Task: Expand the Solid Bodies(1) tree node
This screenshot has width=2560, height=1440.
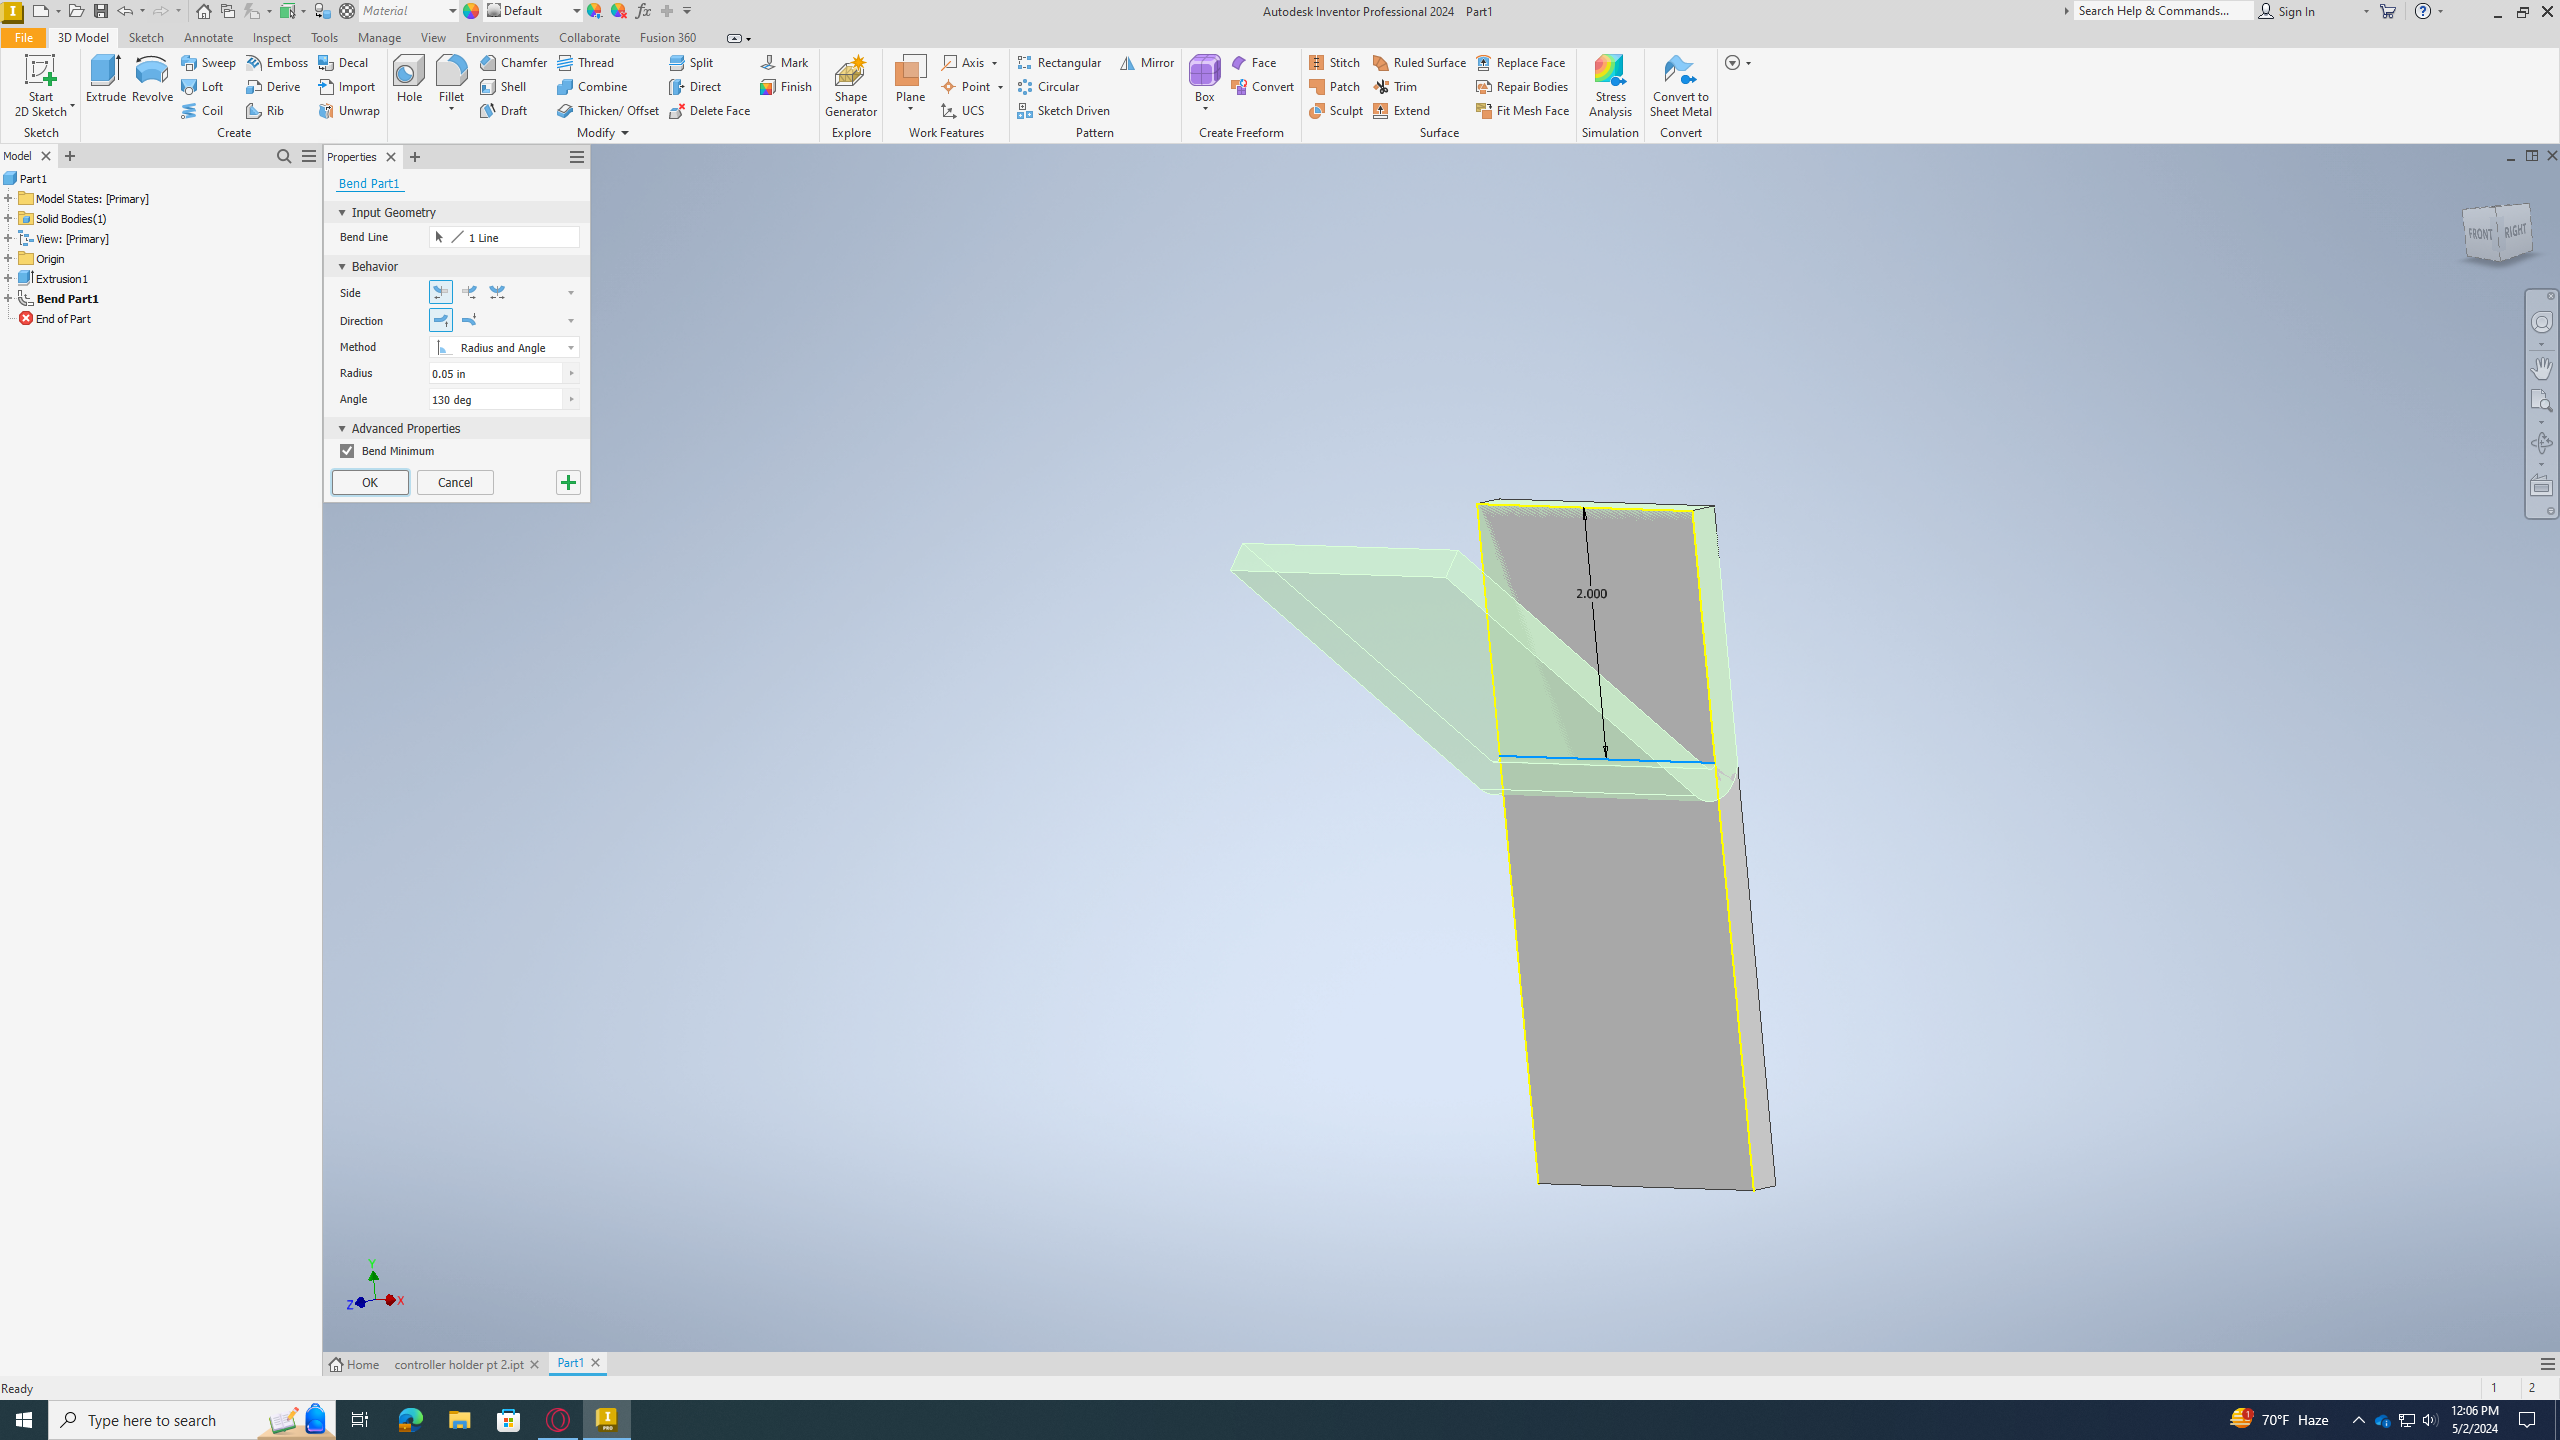Action: (x=8, y=218)
